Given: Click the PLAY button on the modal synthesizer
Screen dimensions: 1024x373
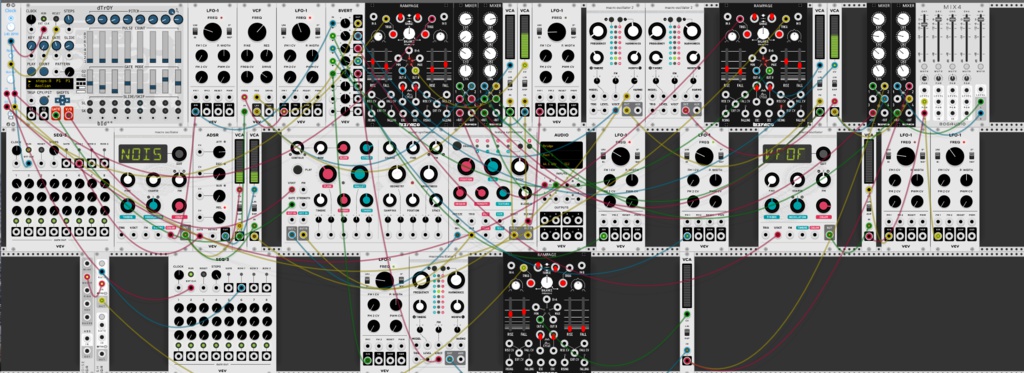Looking at the screenshot, I should [298, 170].
